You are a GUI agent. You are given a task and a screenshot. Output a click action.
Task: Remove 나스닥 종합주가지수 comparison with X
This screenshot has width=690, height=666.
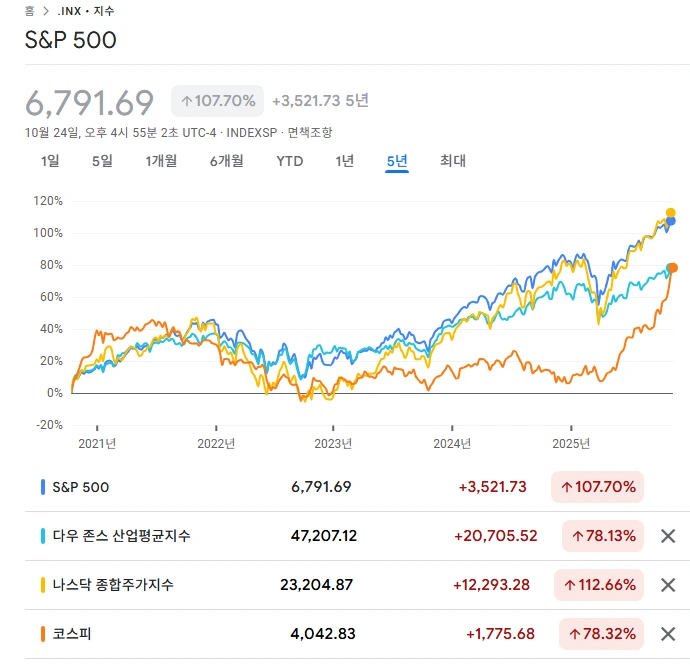click(x=668, y=585)
